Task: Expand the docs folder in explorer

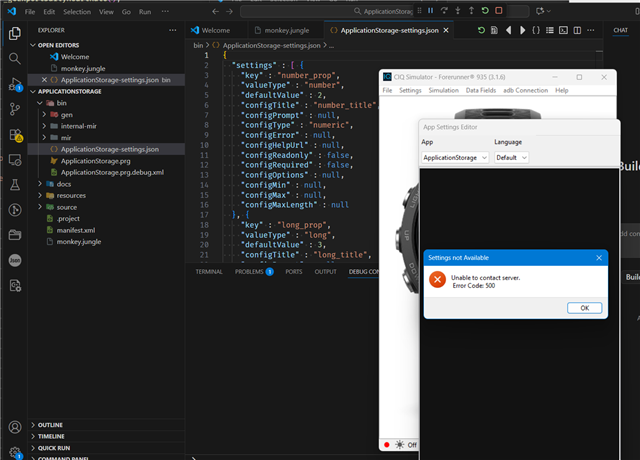Action: pyautogui.click(x=66, y=184)
